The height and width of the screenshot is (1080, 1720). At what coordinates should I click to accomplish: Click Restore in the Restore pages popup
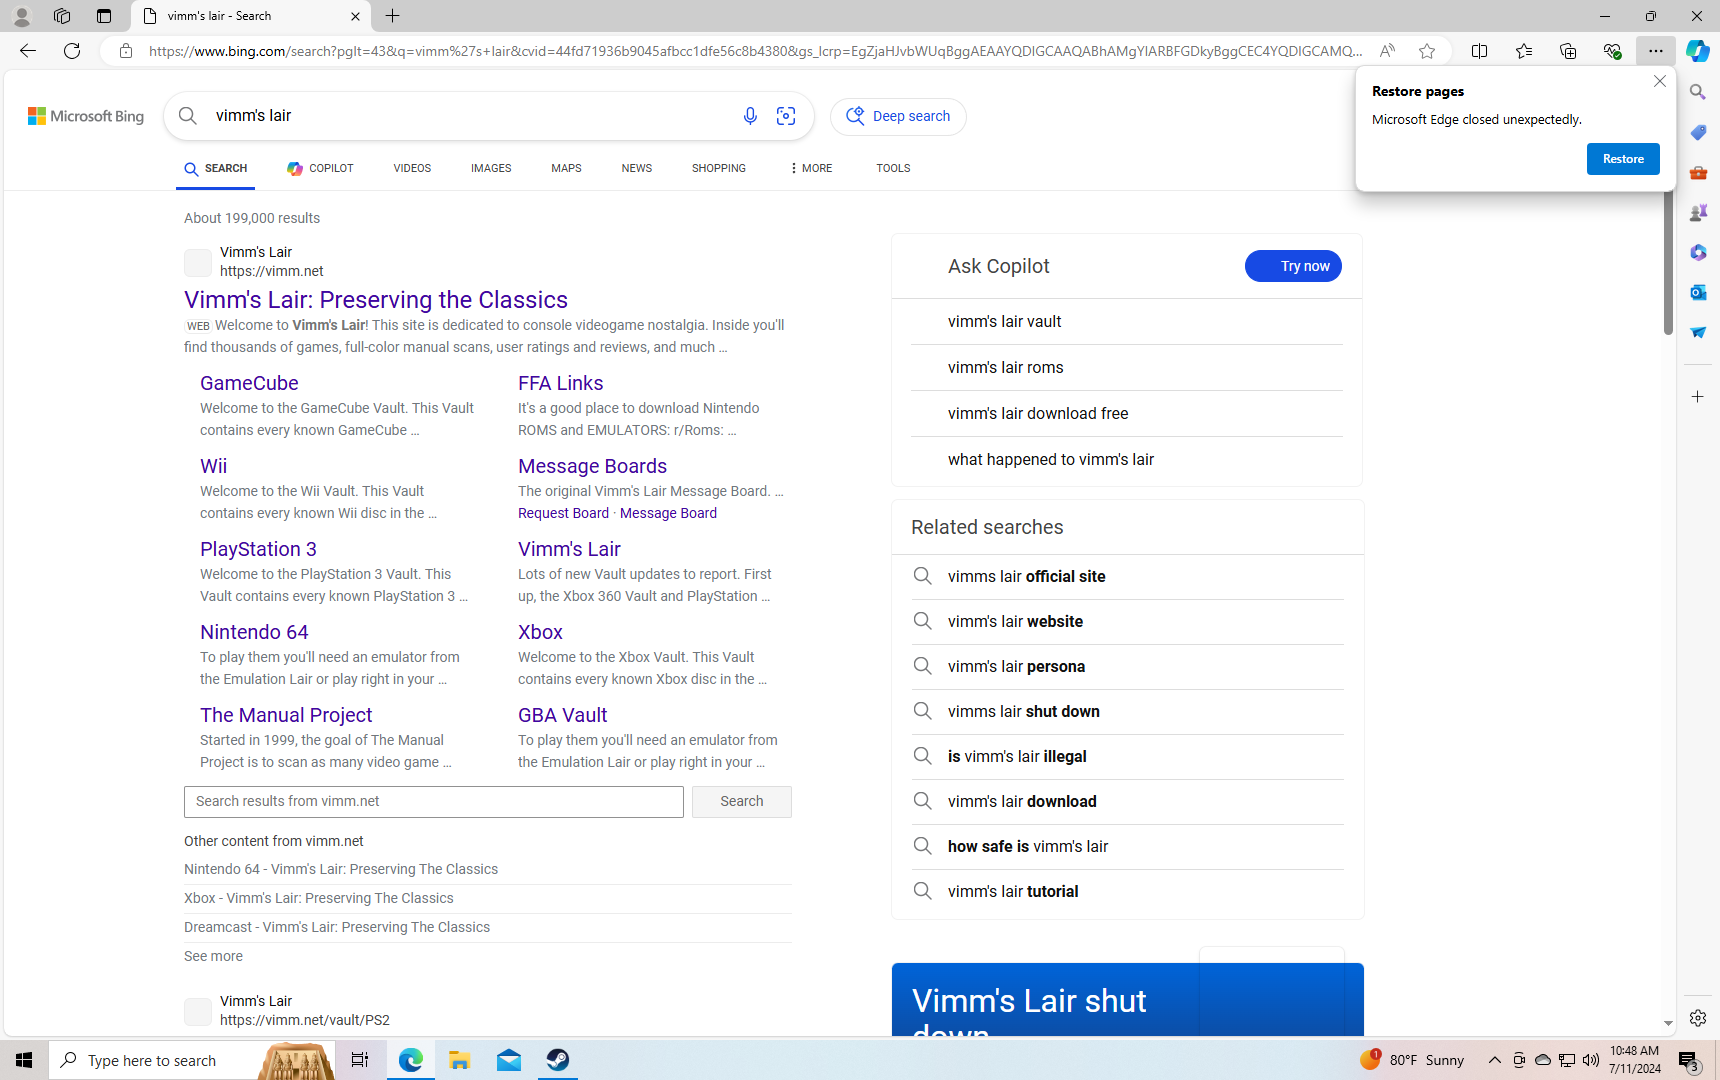point(1623,159)
